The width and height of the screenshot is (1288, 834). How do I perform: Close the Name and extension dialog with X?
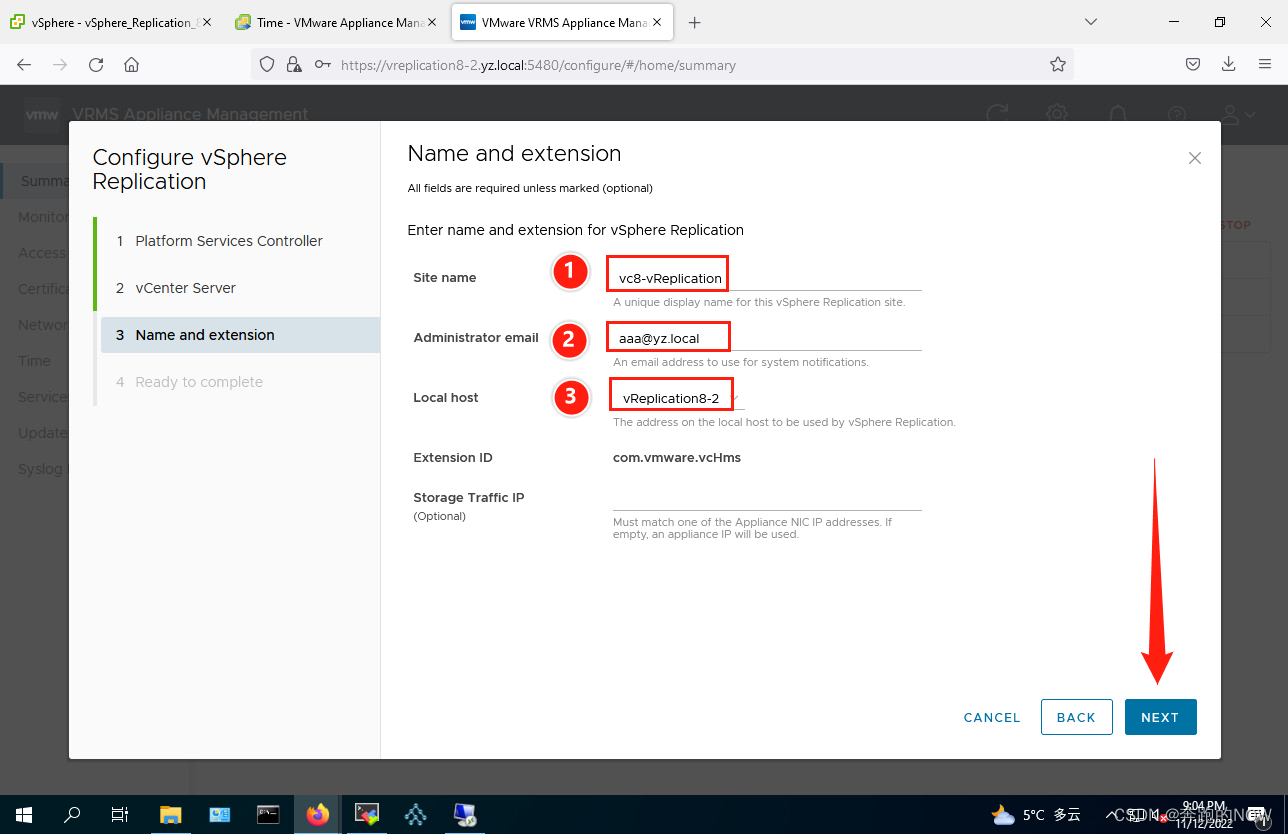tap(1194, 158)
